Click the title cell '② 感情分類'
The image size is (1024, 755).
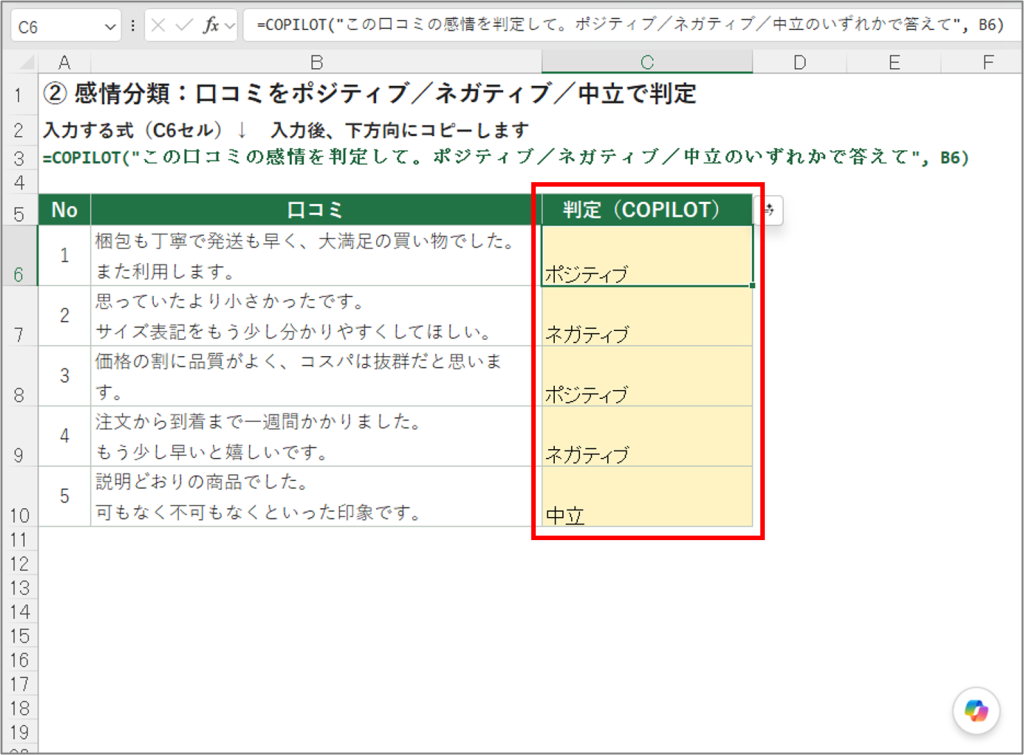pos(370,94)
